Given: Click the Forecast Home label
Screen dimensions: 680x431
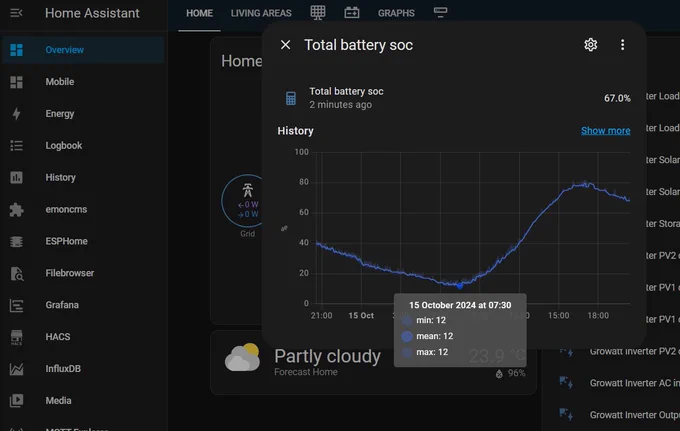Looking at the screenshot, I should pyautogui.click(x=306, y=372).
